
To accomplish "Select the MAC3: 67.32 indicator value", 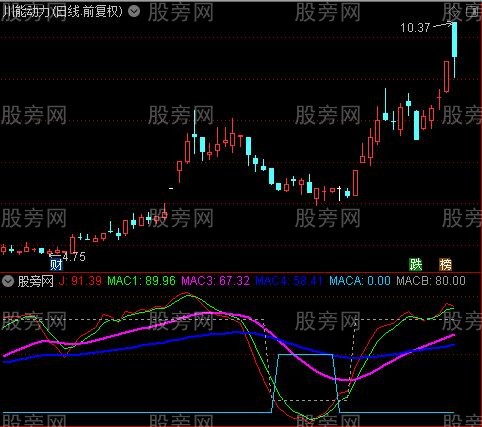I will point(215,281).
